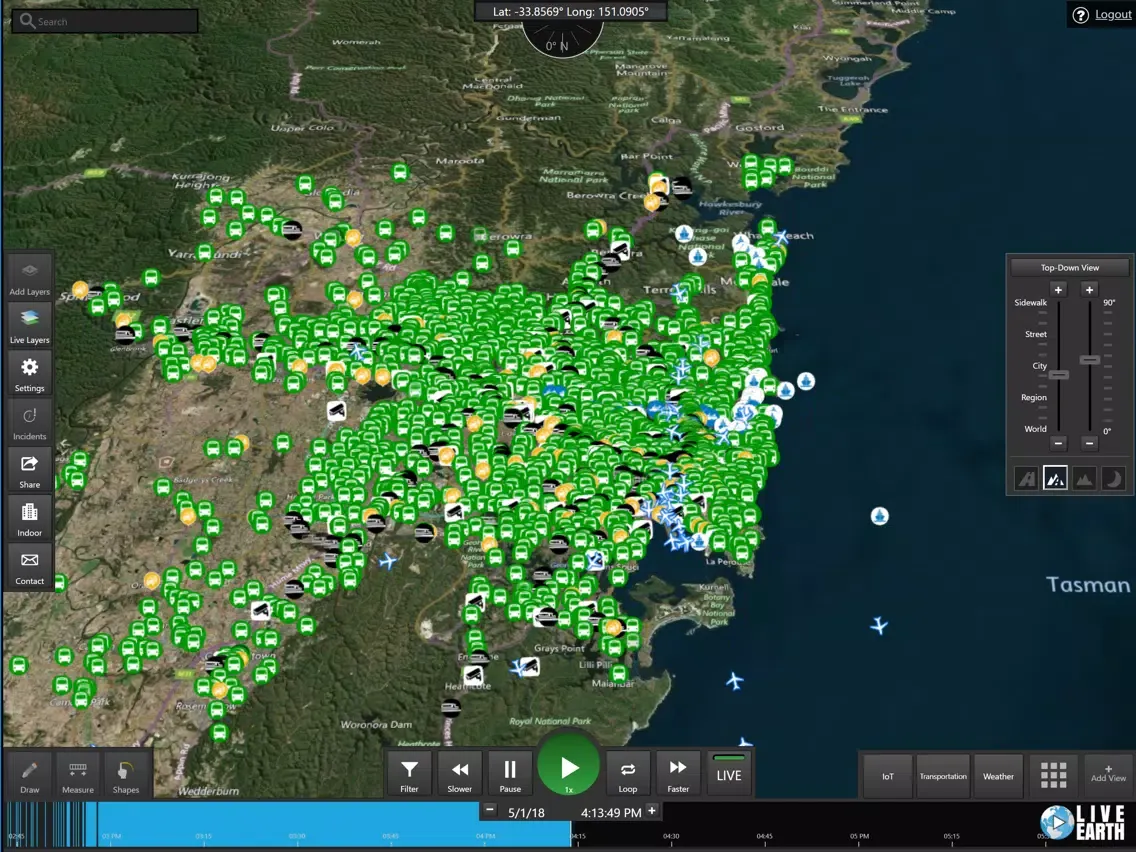Open the Add Layers panel

[29, 277]
